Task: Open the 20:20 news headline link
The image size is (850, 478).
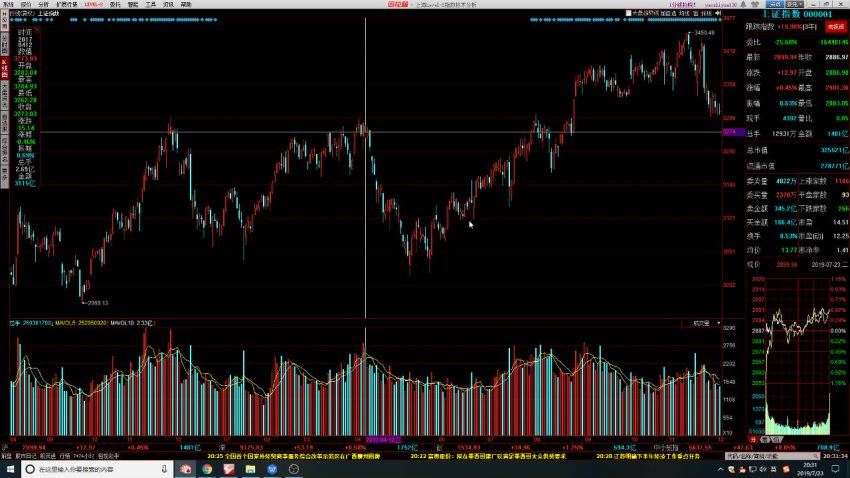Action: (648, 456)
